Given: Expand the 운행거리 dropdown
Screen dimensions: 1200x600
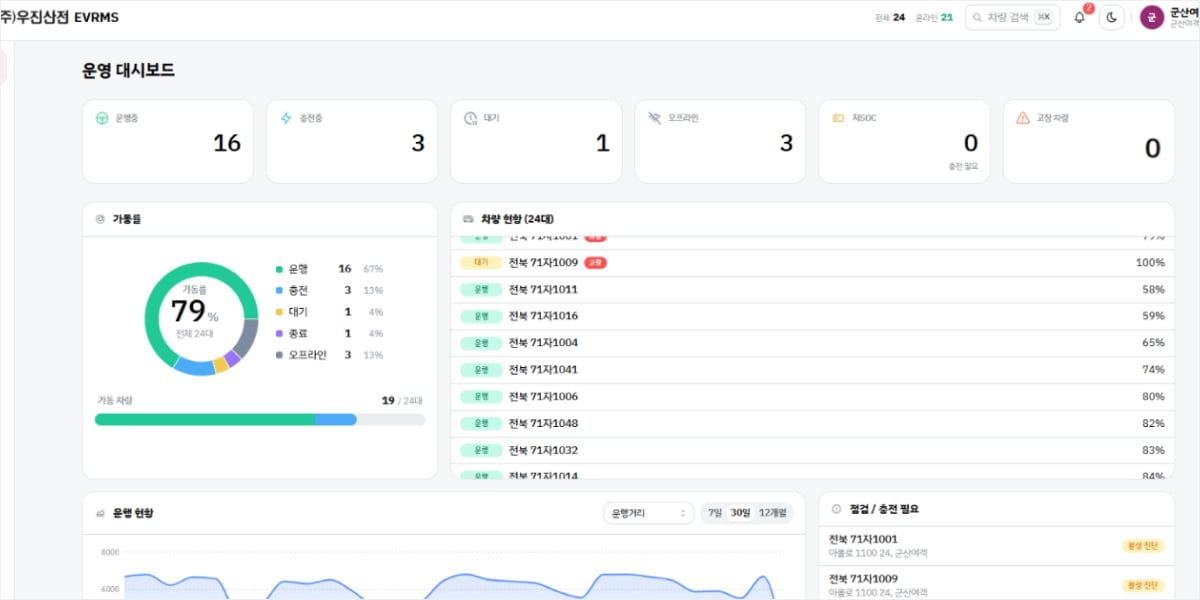Looking at the screenshot, I should coord(648,513).
